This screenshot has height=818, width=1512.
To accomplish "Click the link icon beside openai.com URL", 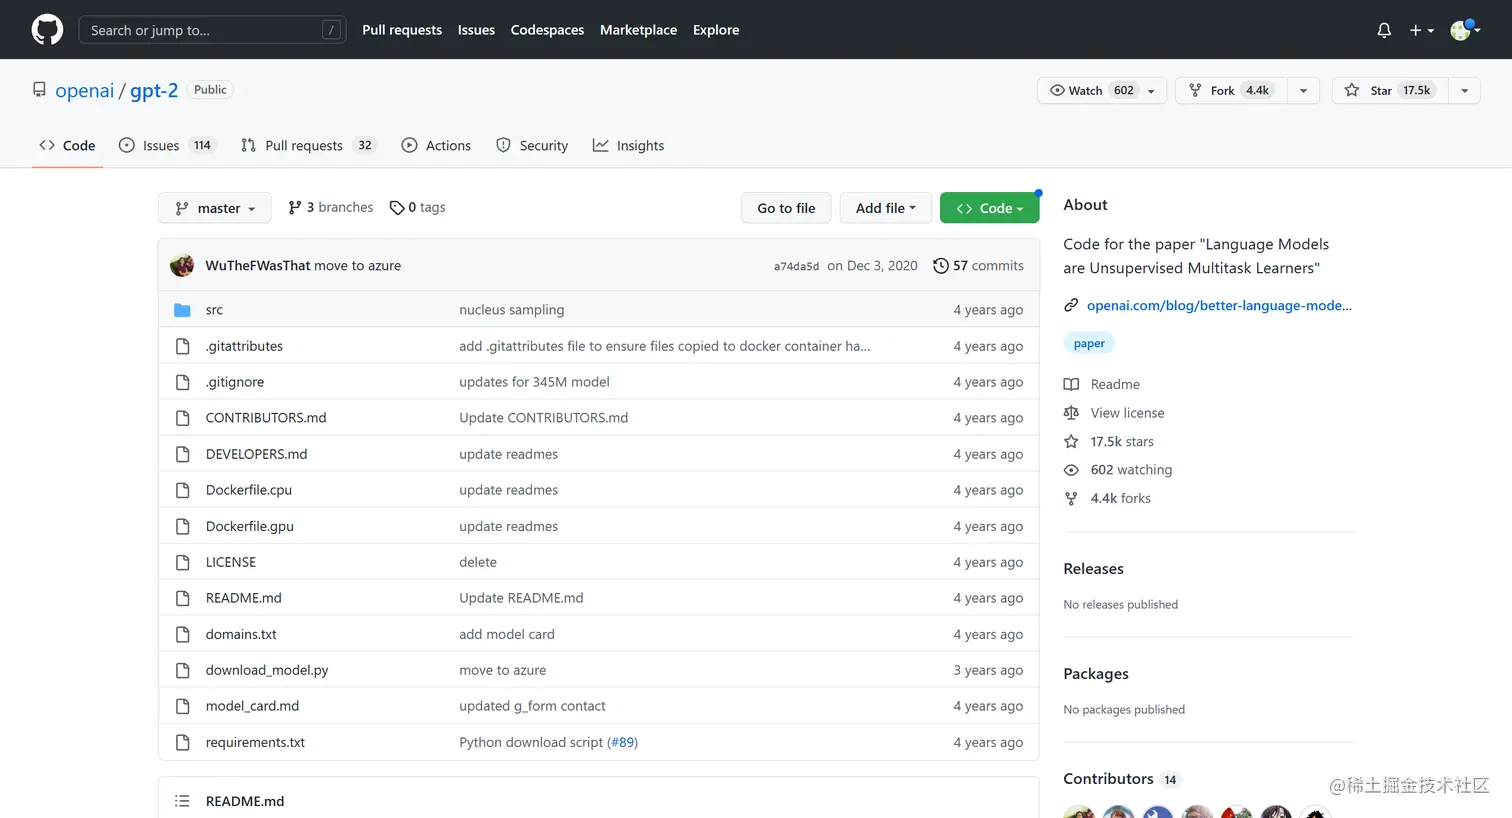I will point(1071,306).
